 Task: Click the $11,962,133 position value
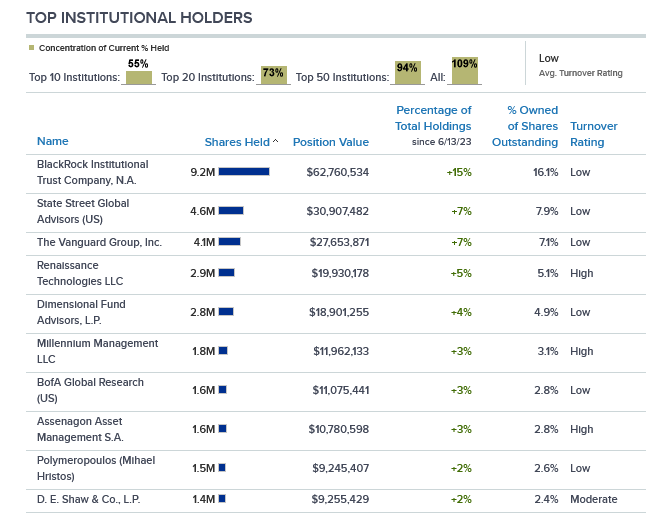point(341,351)
